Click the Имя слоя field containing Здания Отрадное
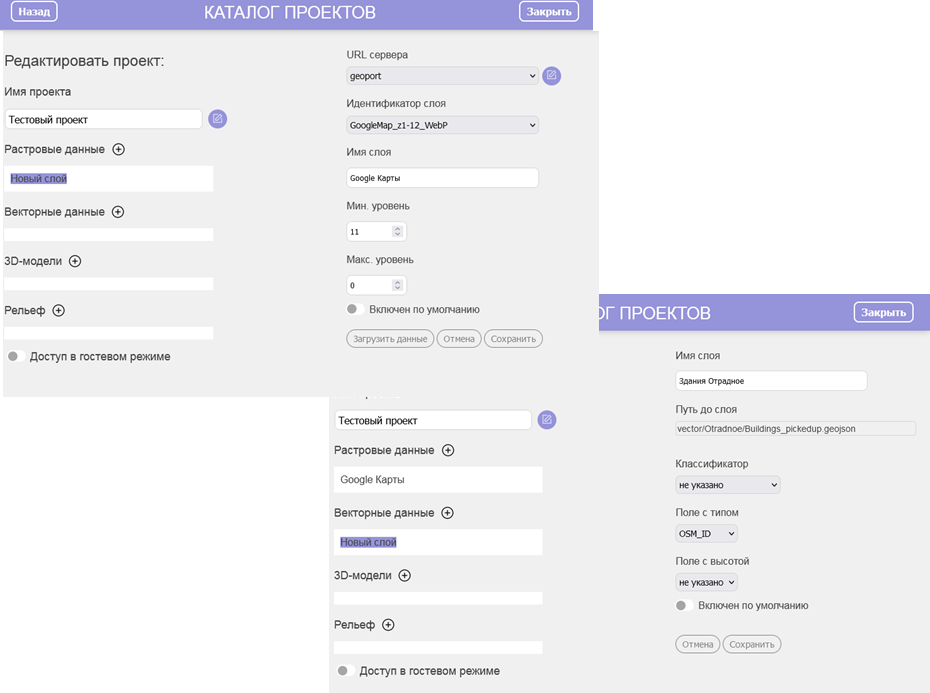Image resolution: width=930 pixels, height=693 pixels. [770, 381]
